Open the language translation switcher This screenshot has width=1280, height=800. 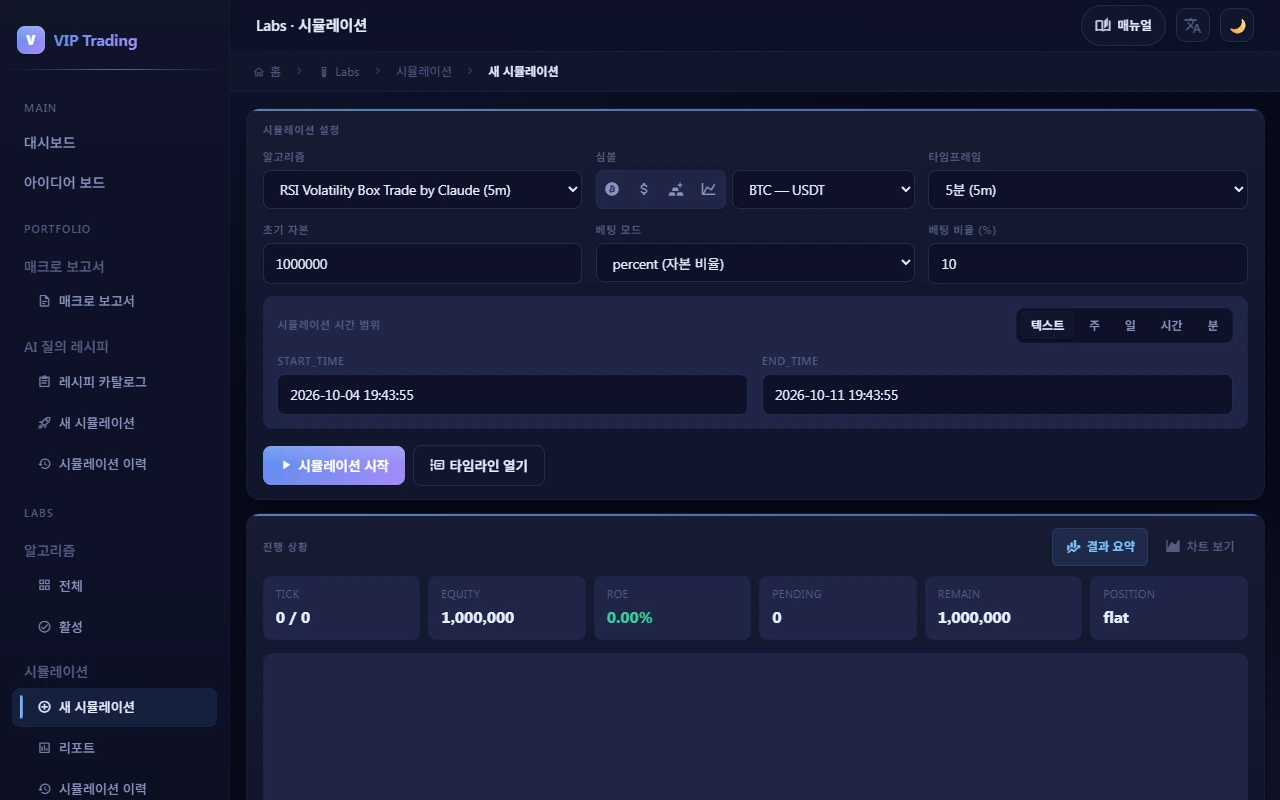(1193, 26)
